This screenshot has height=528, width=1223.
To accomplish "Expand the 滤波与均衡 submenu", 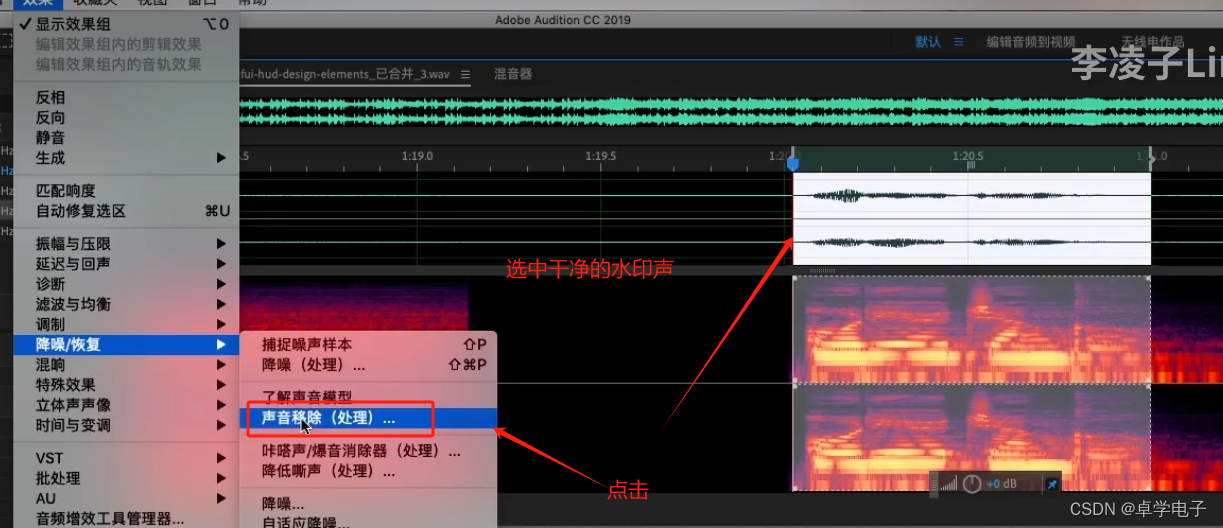I will (x=124, y=304).
